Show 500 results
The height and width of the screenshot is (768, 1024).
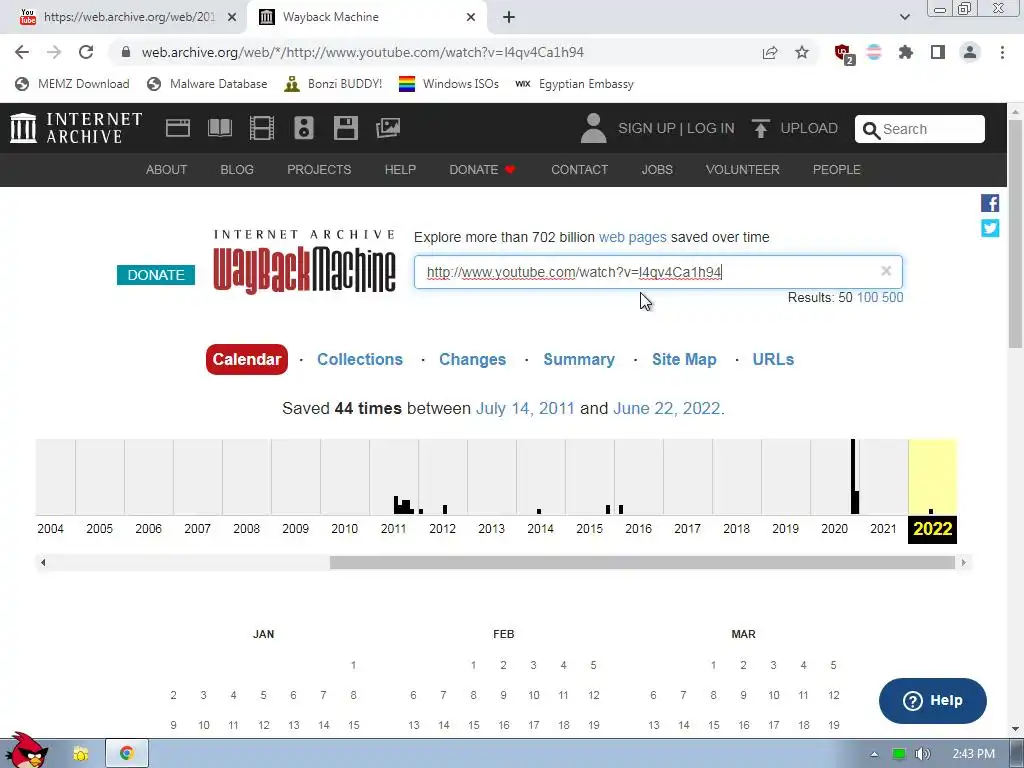click(x=893, y=298)
